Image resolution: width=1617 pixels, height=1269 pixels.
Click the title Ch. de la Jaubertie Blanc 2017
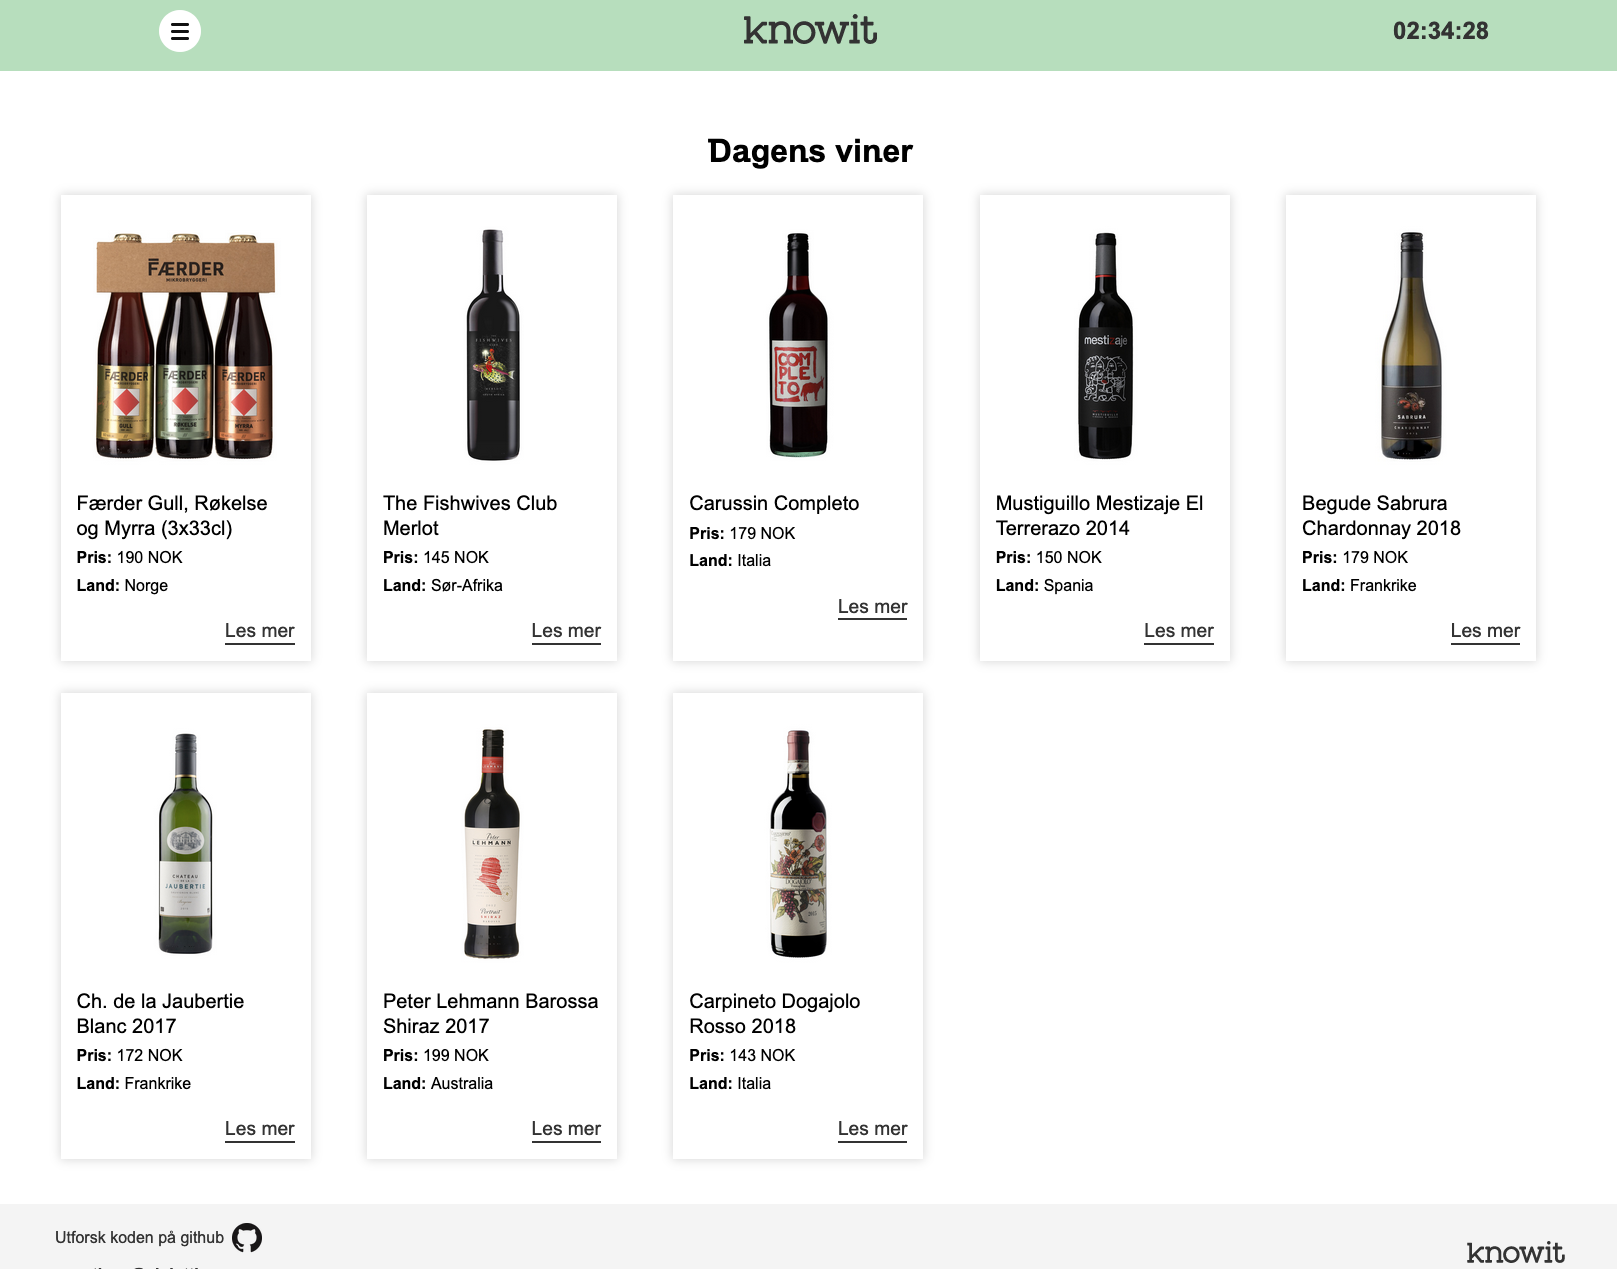coord(160,1014)
